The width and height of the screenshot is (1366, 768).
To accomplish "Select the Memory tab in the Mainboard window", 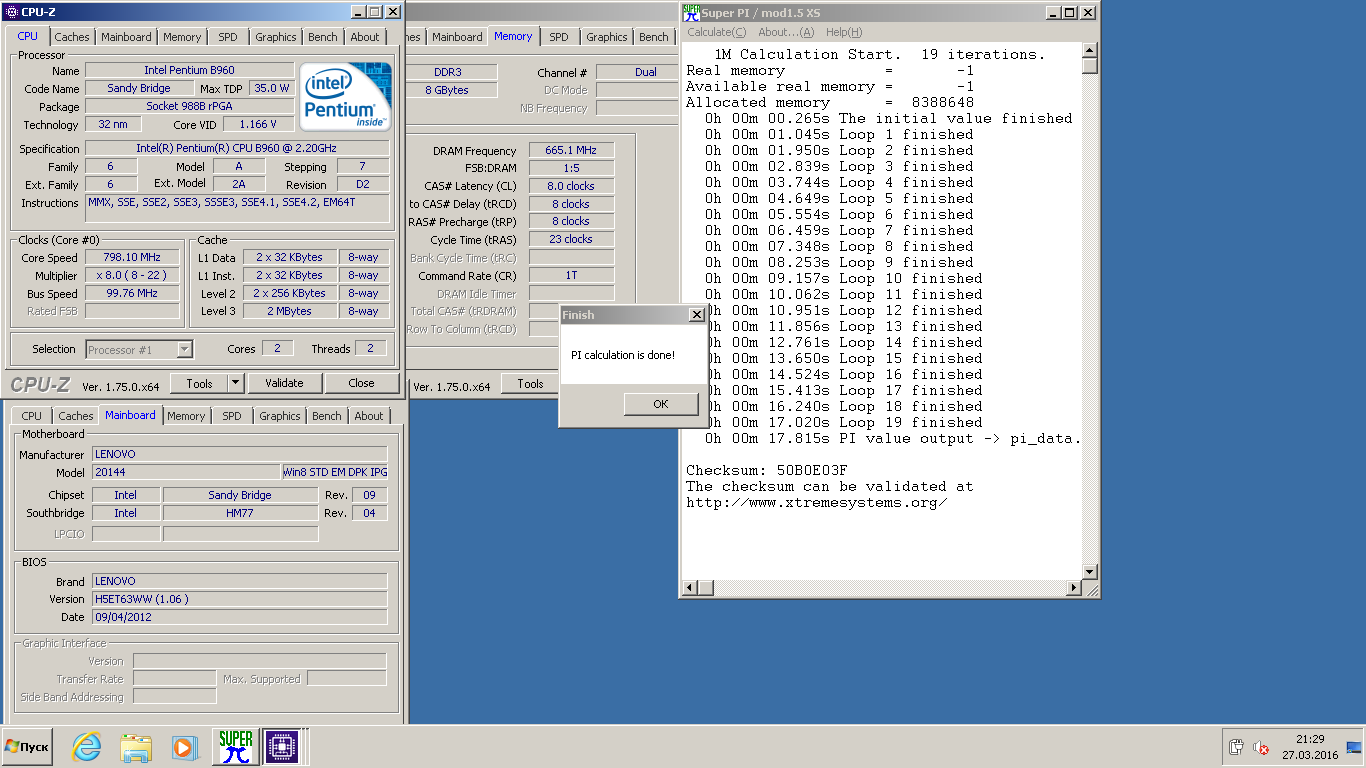I will coord(186,416).
